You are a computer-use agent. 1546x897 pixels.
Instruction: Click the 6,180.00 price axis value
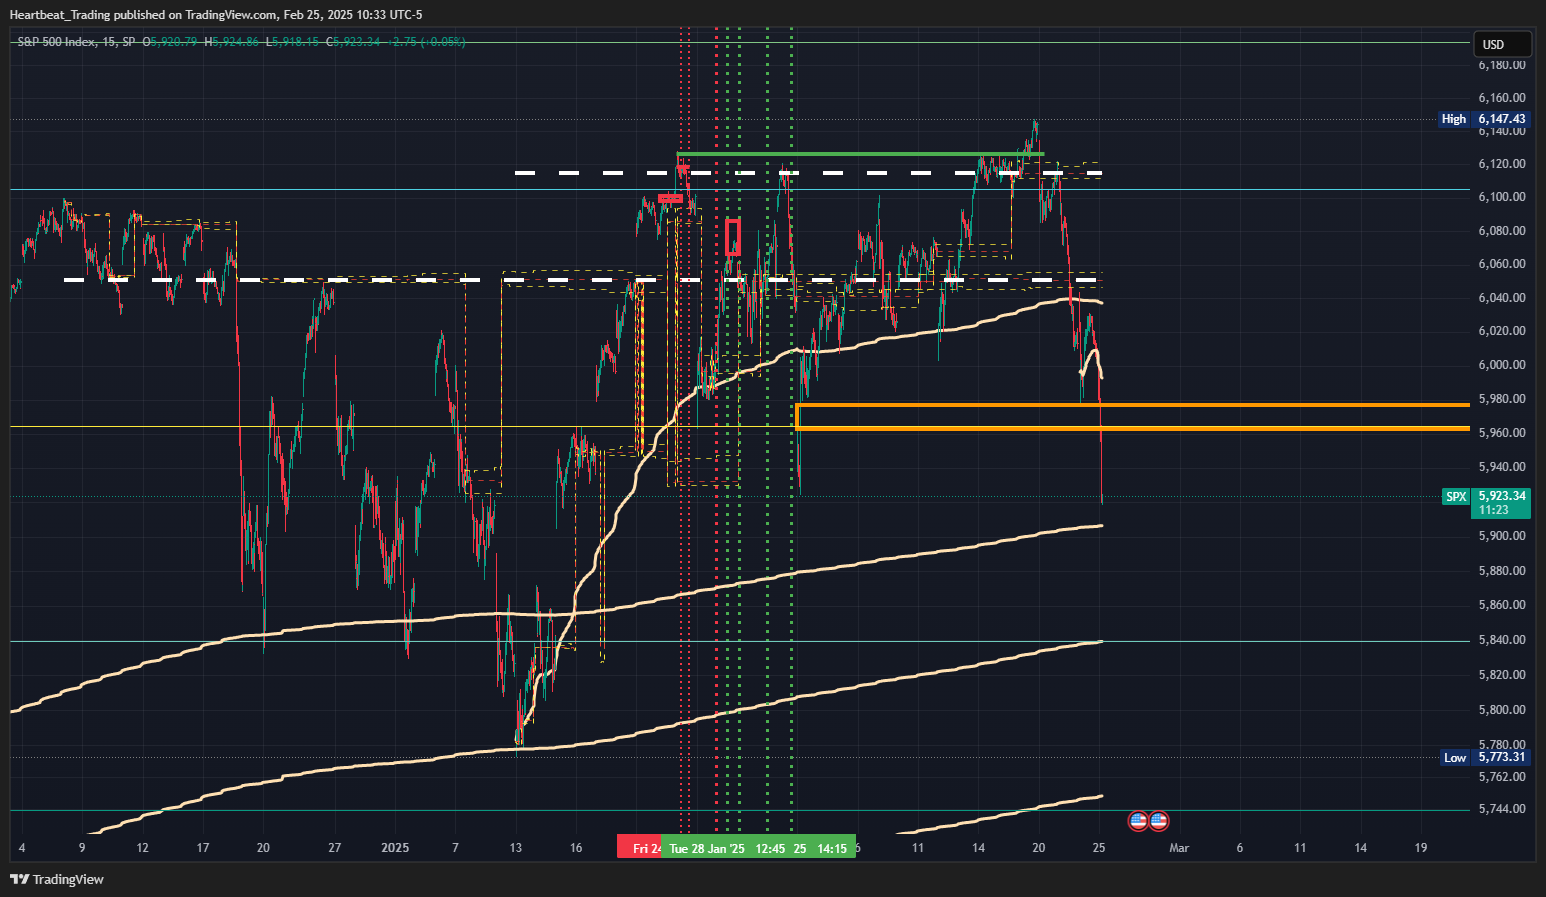1502,65
